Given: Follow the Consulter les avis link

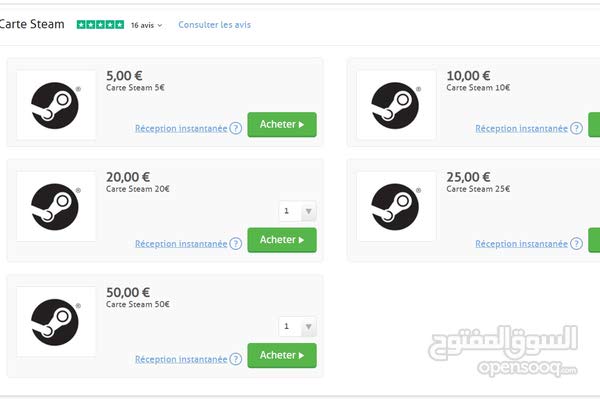Looking at the screenshot, I should click(215, 25).
